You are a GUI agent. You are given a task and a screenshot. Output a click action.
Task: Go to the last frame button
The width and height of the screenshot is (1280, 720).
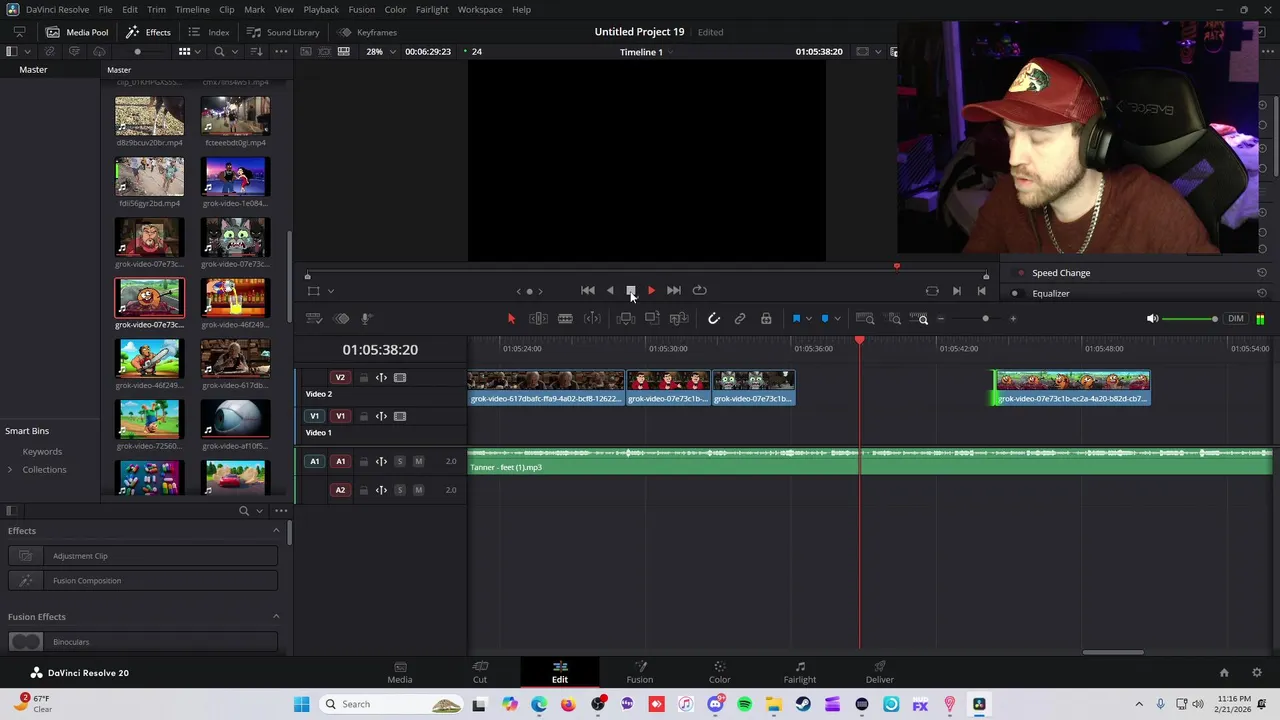click(x=674, y=291)
